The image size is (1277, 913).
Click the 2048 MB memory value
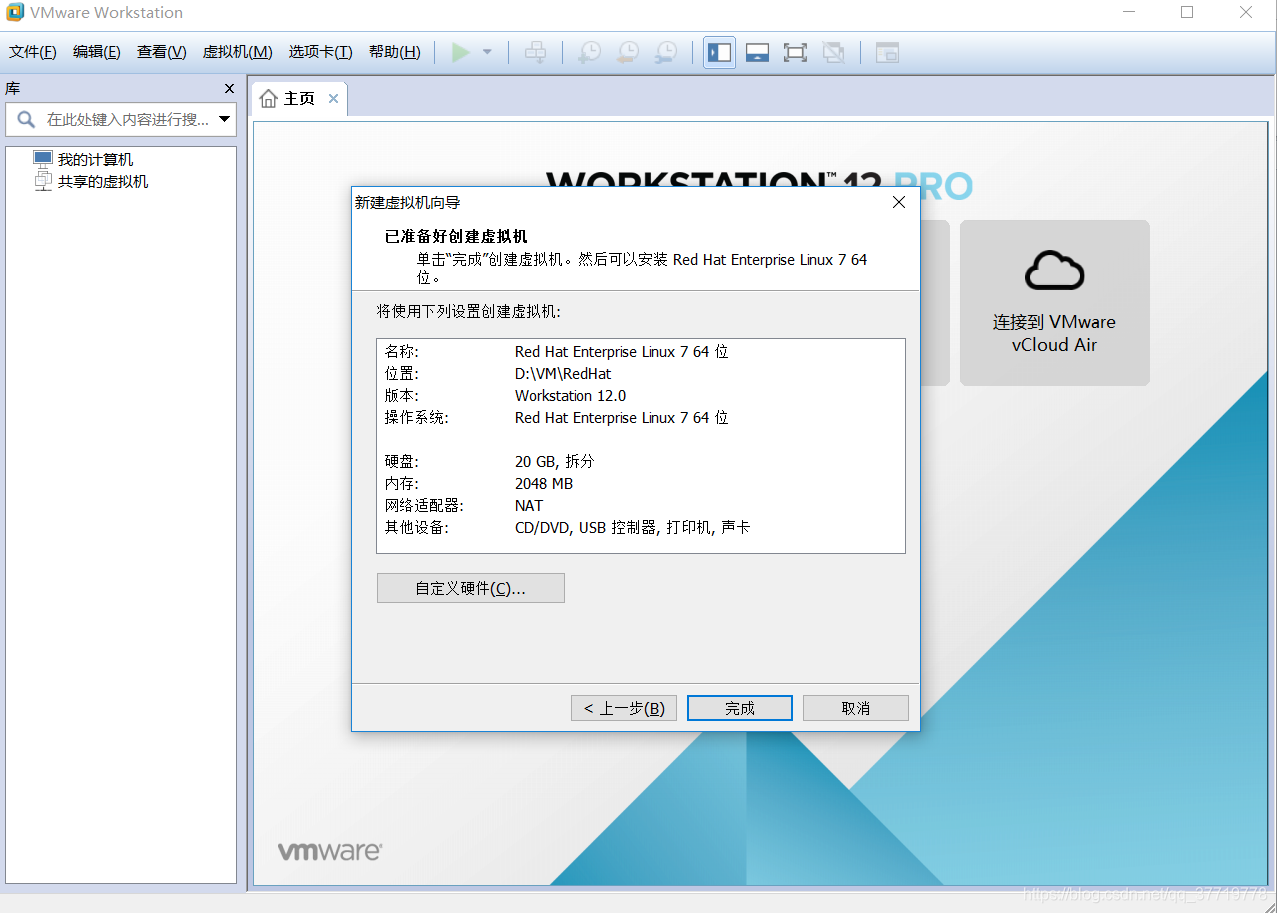point(544,483)
